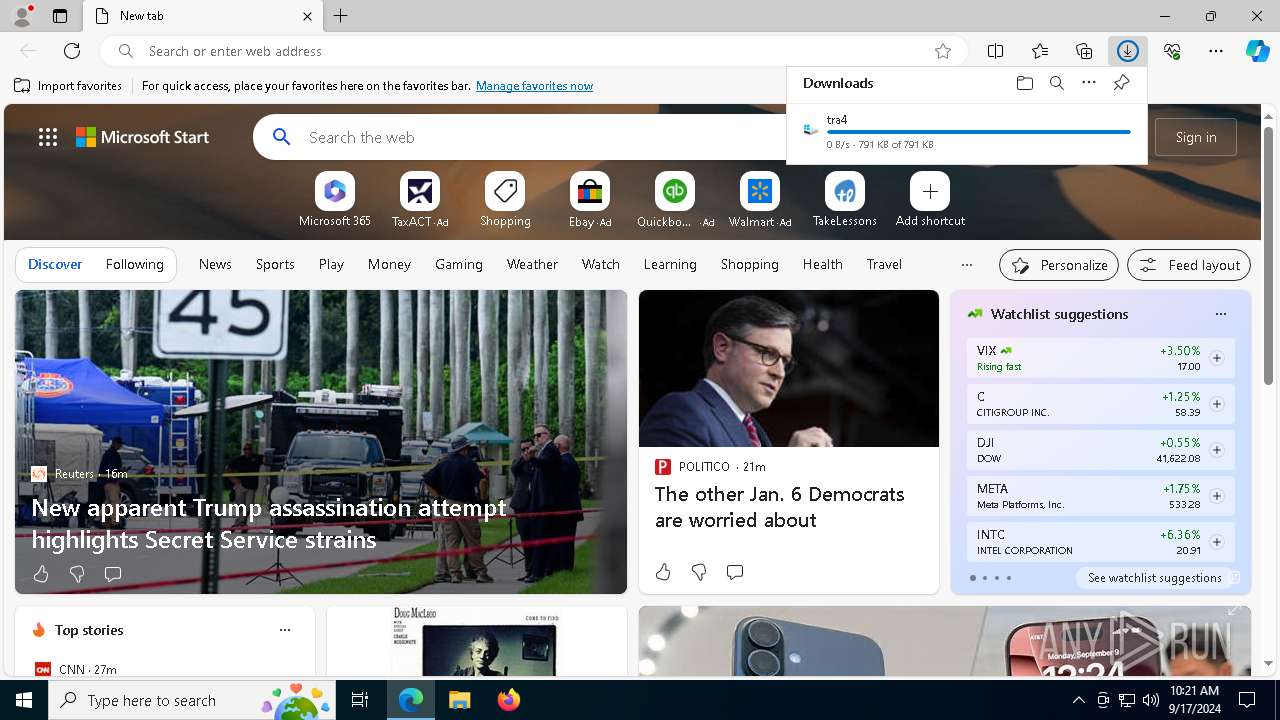Open the Copilot sidebar icon

pos(1257,51)
